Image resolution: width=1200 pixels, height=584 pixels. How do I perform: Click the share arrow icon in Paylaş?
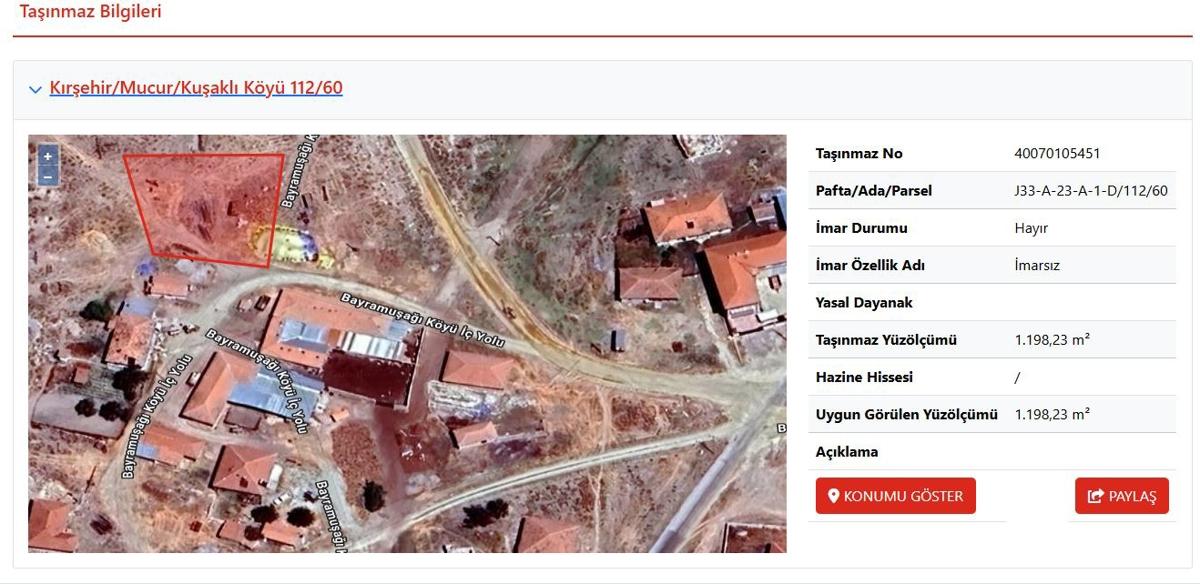[x=1096, y=496]
